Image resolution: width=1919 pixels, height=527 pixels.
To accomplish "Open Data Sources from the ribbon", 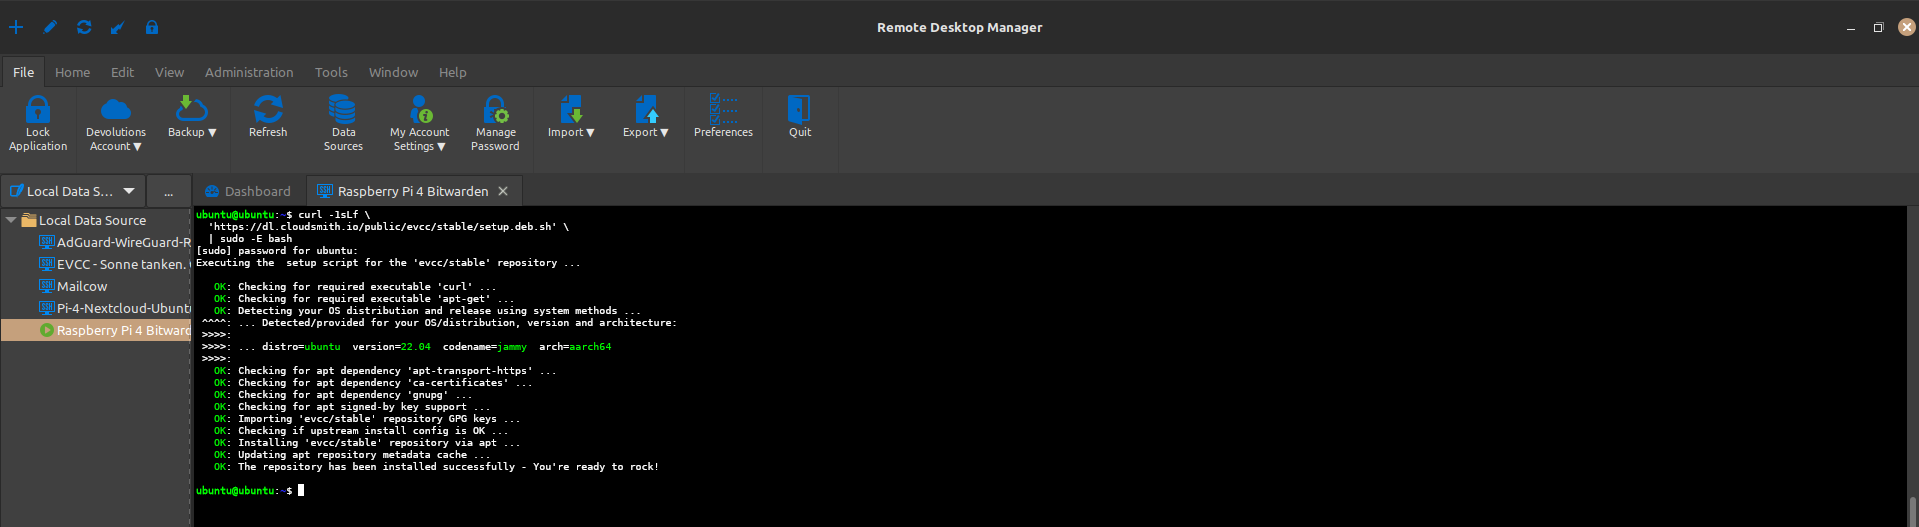I will click(x=343, y=109).
